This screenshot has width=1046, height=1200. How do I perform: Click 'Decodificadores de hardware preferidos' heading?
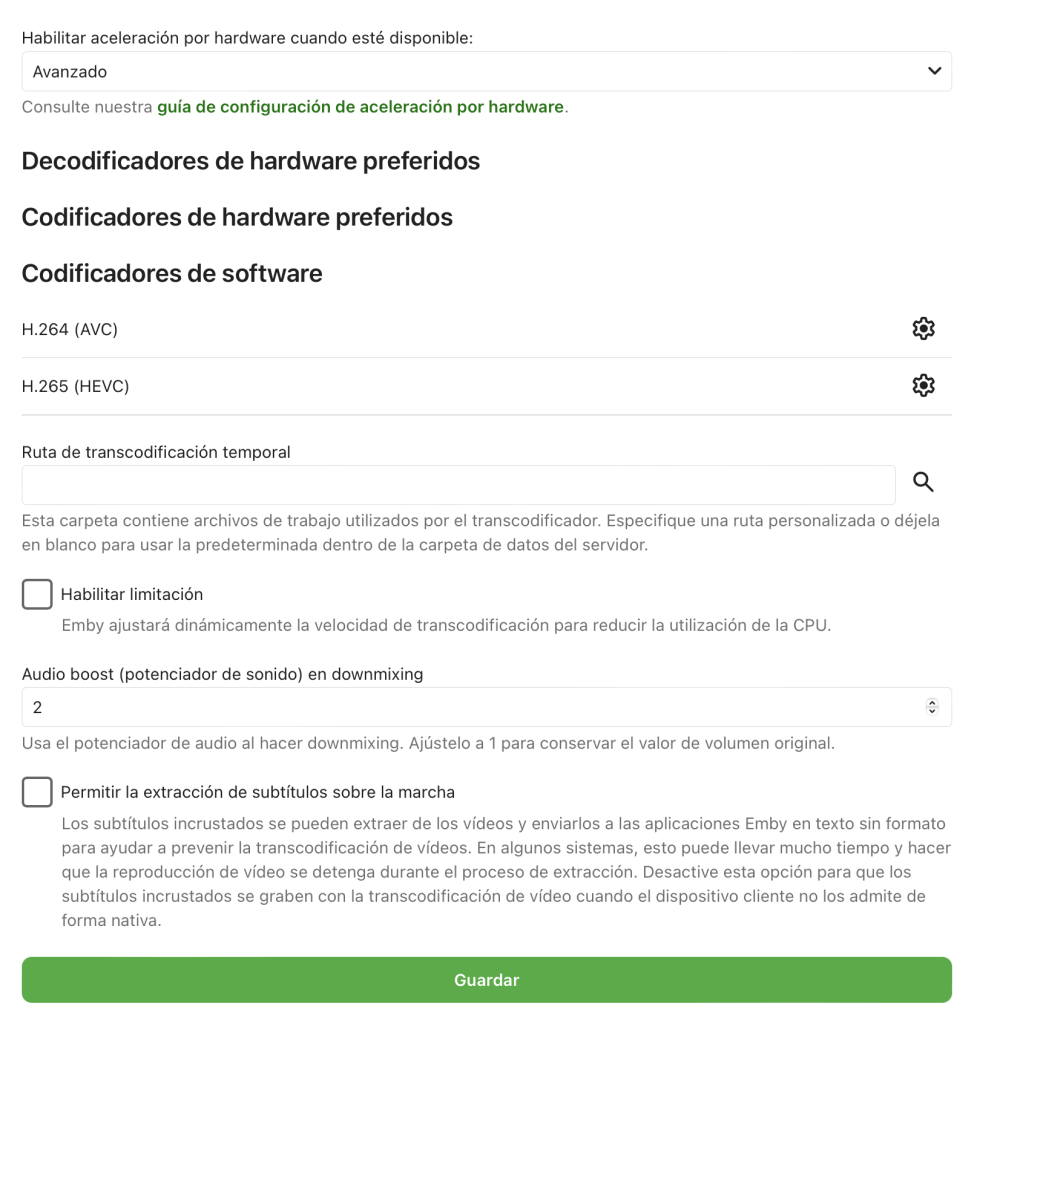251,161
